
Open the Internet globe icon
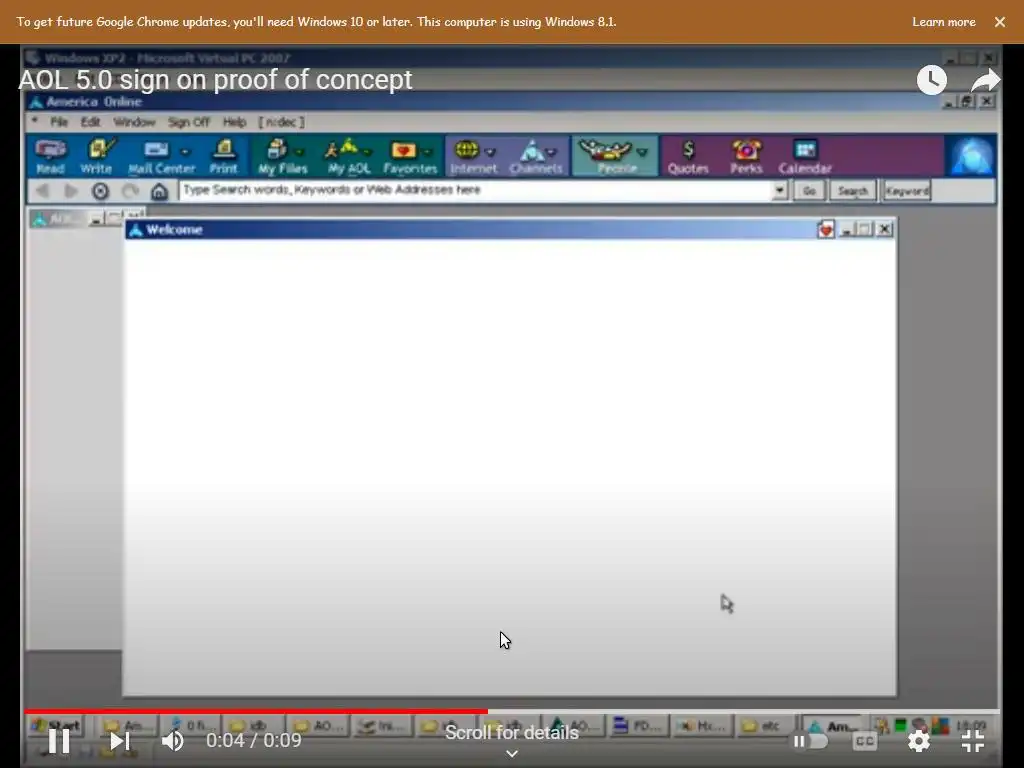click(473, 157)
